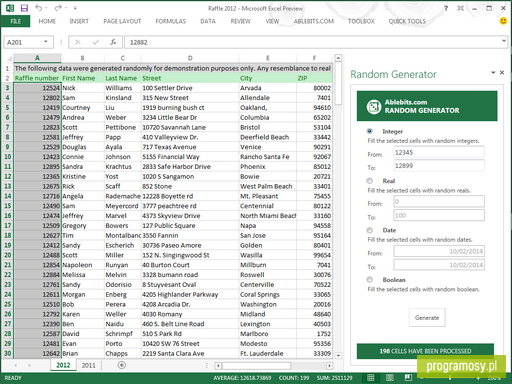
Task: Open the Undo history dropdown arrow
Action: click(x=47, y=8)
